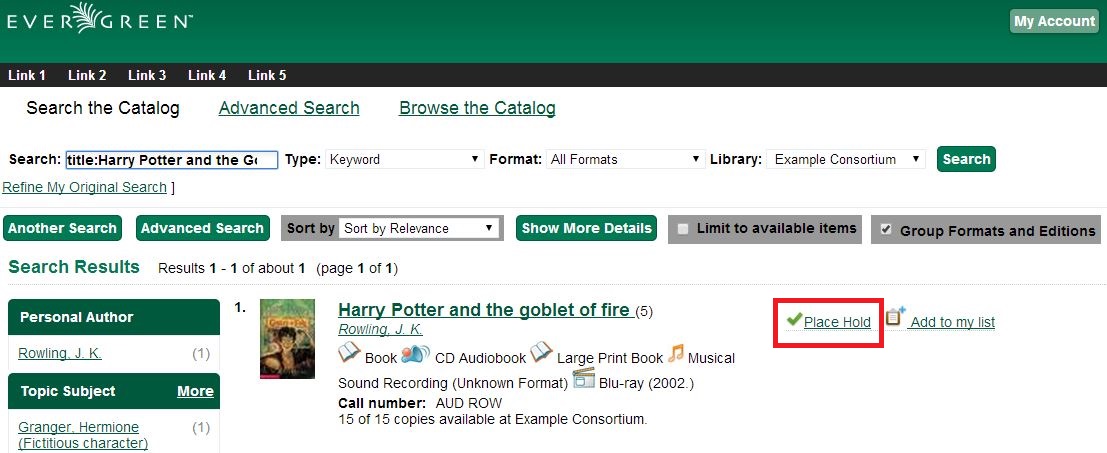This screenshot has width=1107, height=453.
Task: Click the green checkmark Place Hold icon
Action: (x=794, y=320)
